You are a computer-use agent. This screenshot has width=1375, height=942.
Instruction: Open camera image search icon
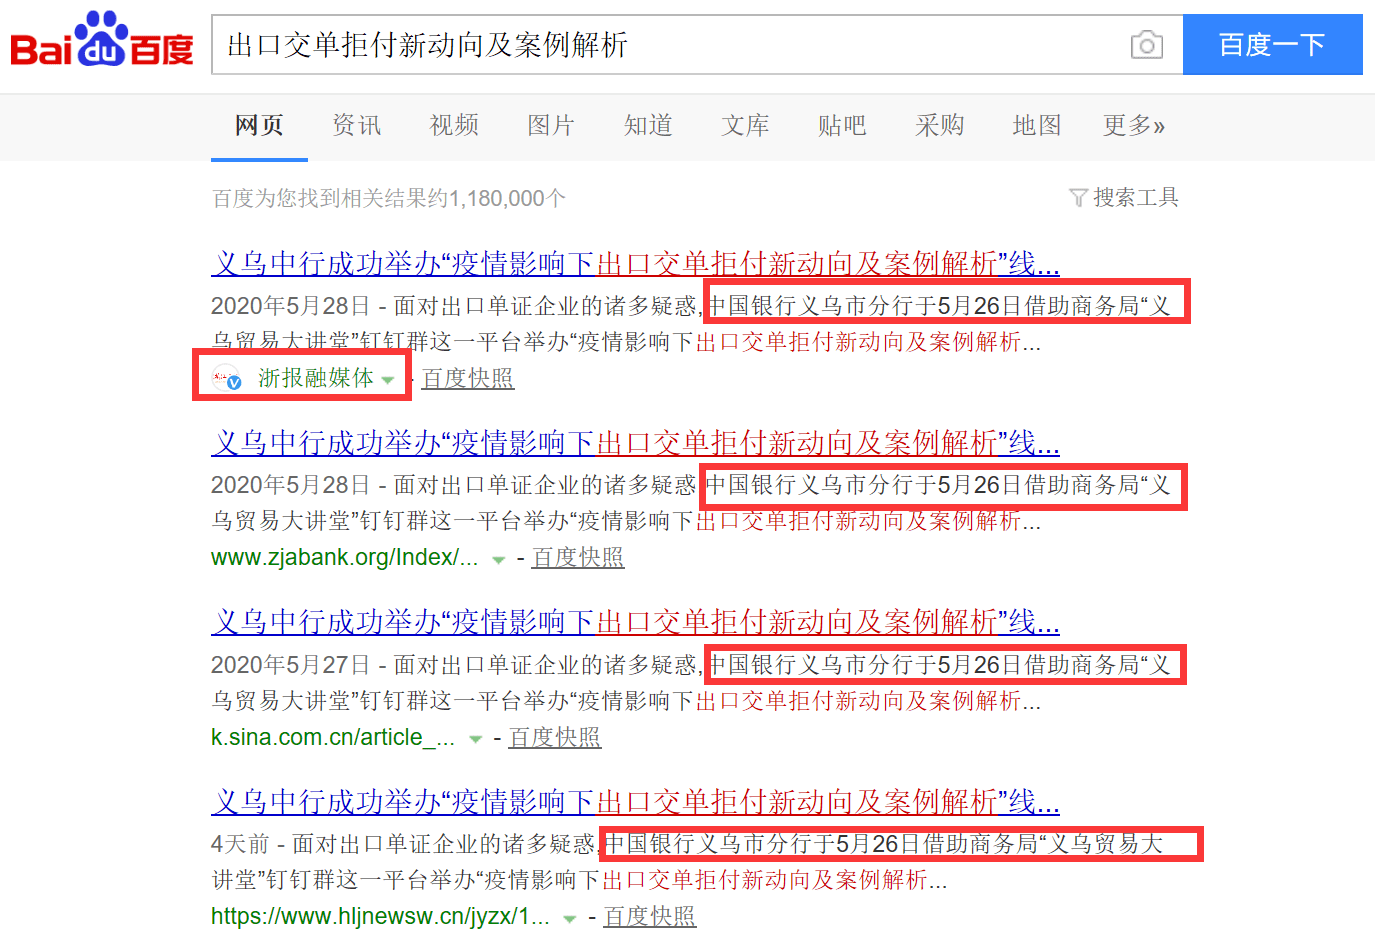coord(1147,45)
